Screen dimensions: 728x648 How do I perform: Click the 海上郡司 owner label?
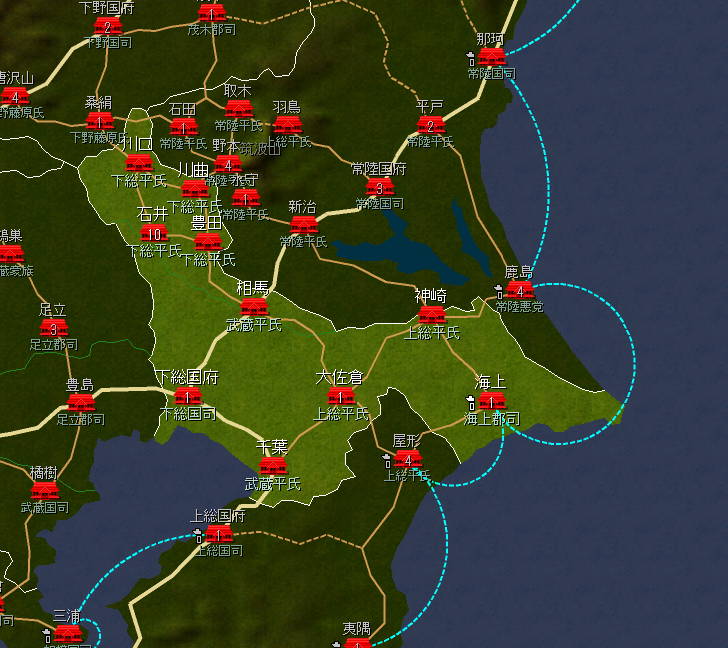[492, 419]
